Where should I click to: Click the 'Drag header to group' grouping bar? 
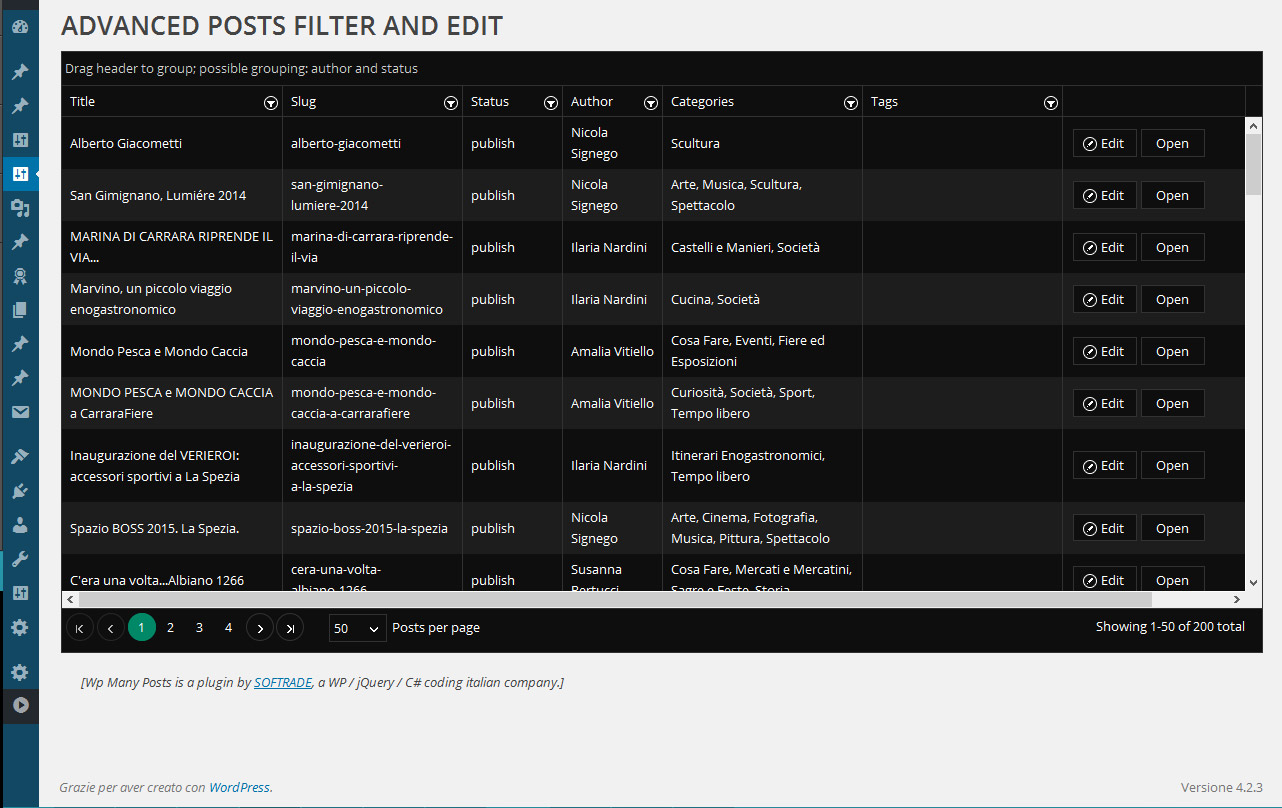point(661,69)
